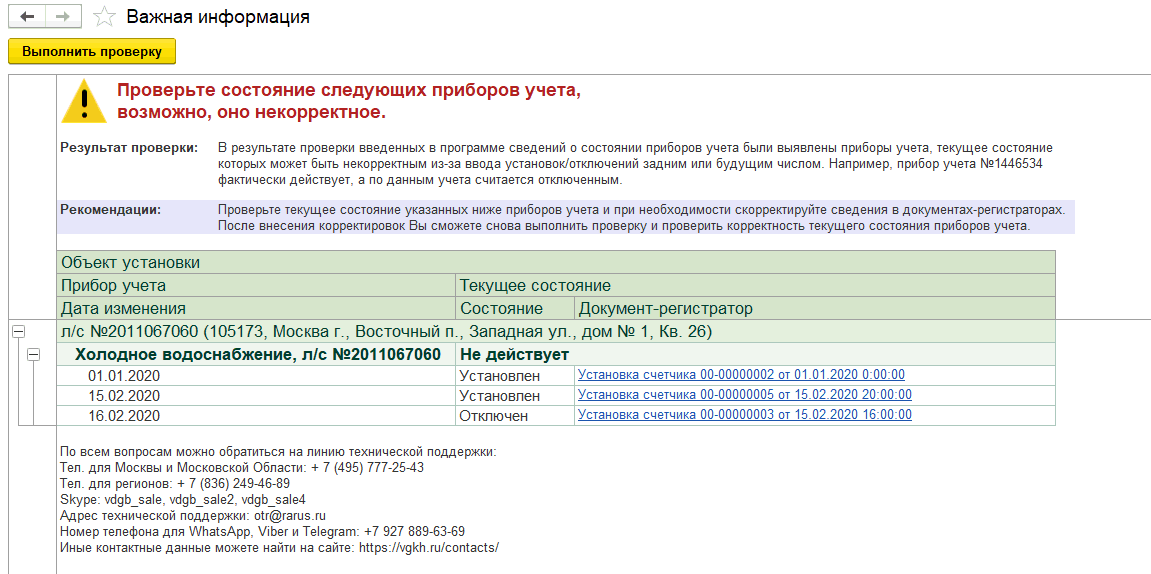Go forward with the right arrow button

[65, 16]
